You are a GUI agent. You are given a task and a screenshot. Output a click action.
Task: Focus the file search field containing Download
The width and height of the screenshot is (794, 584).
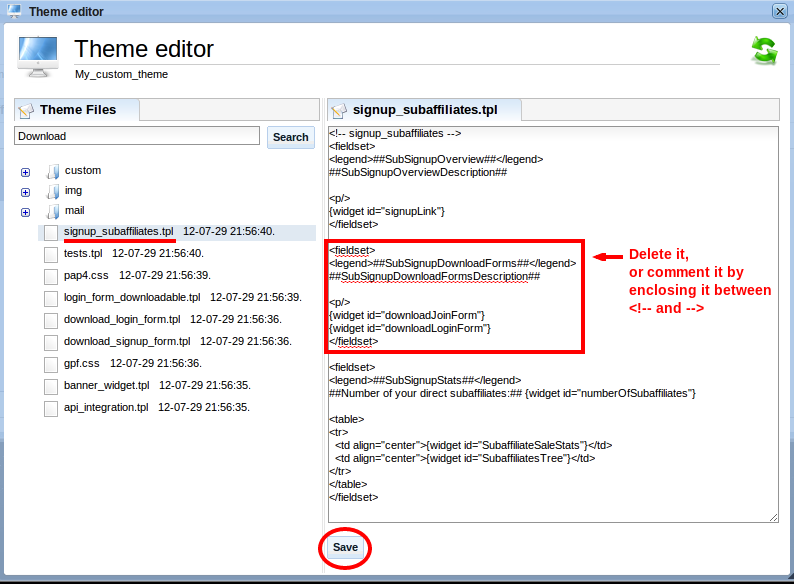click(137, 136)
